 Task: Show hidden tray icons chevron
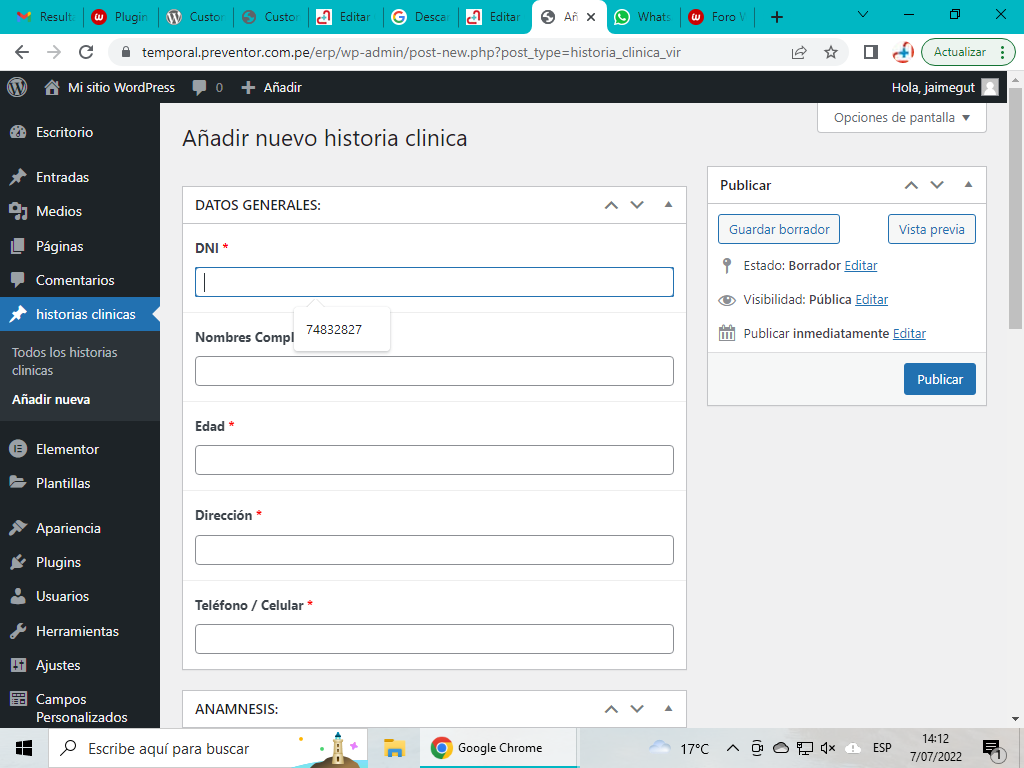[x=733, y=748]
